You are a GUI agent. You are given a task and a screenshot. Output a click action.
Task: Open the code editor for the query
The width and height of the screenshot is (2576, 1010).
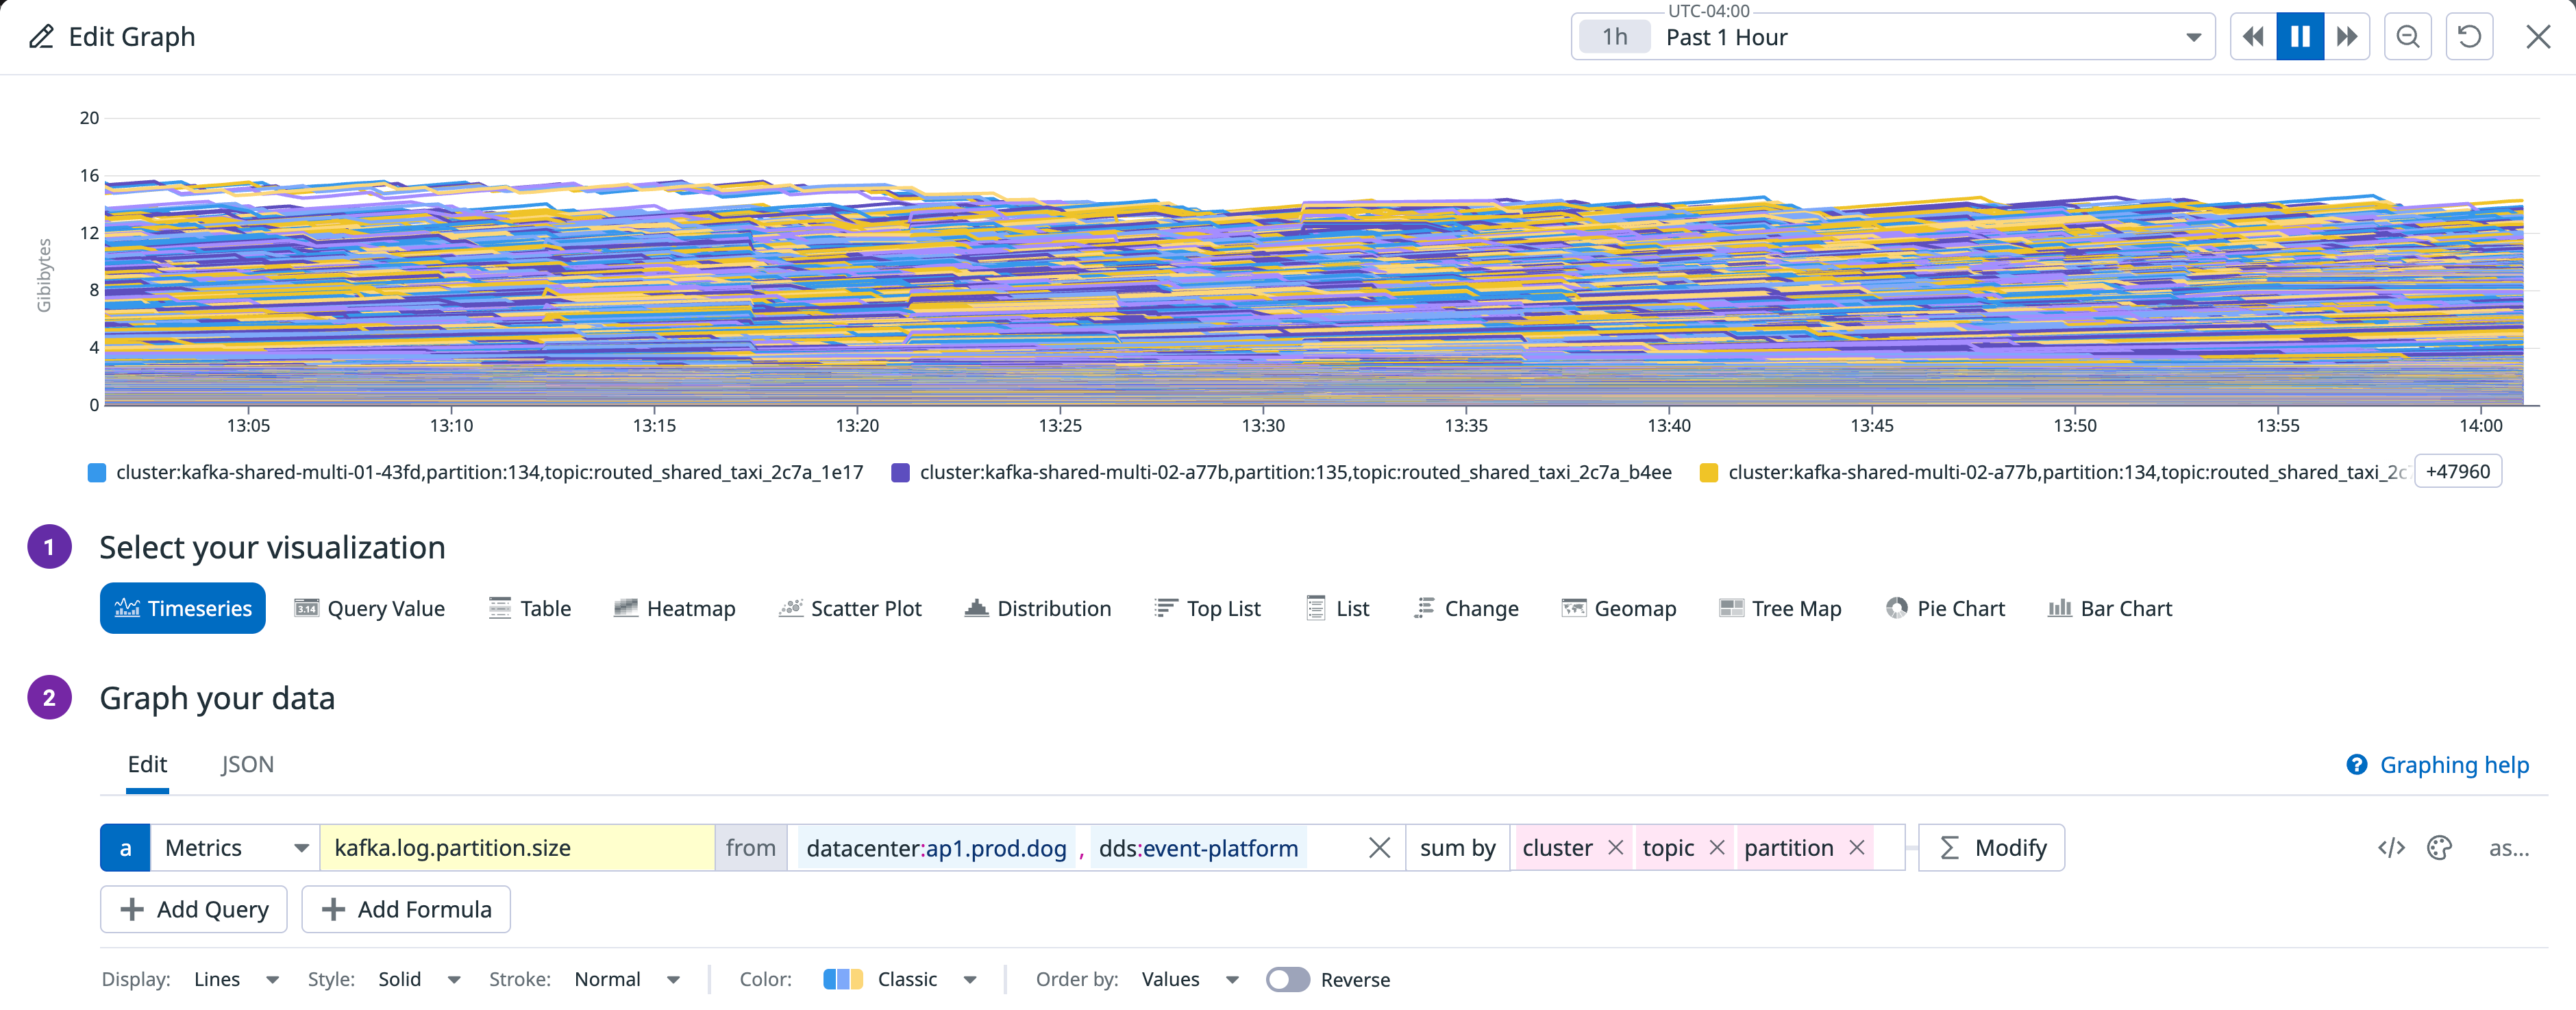[2391, 847]
